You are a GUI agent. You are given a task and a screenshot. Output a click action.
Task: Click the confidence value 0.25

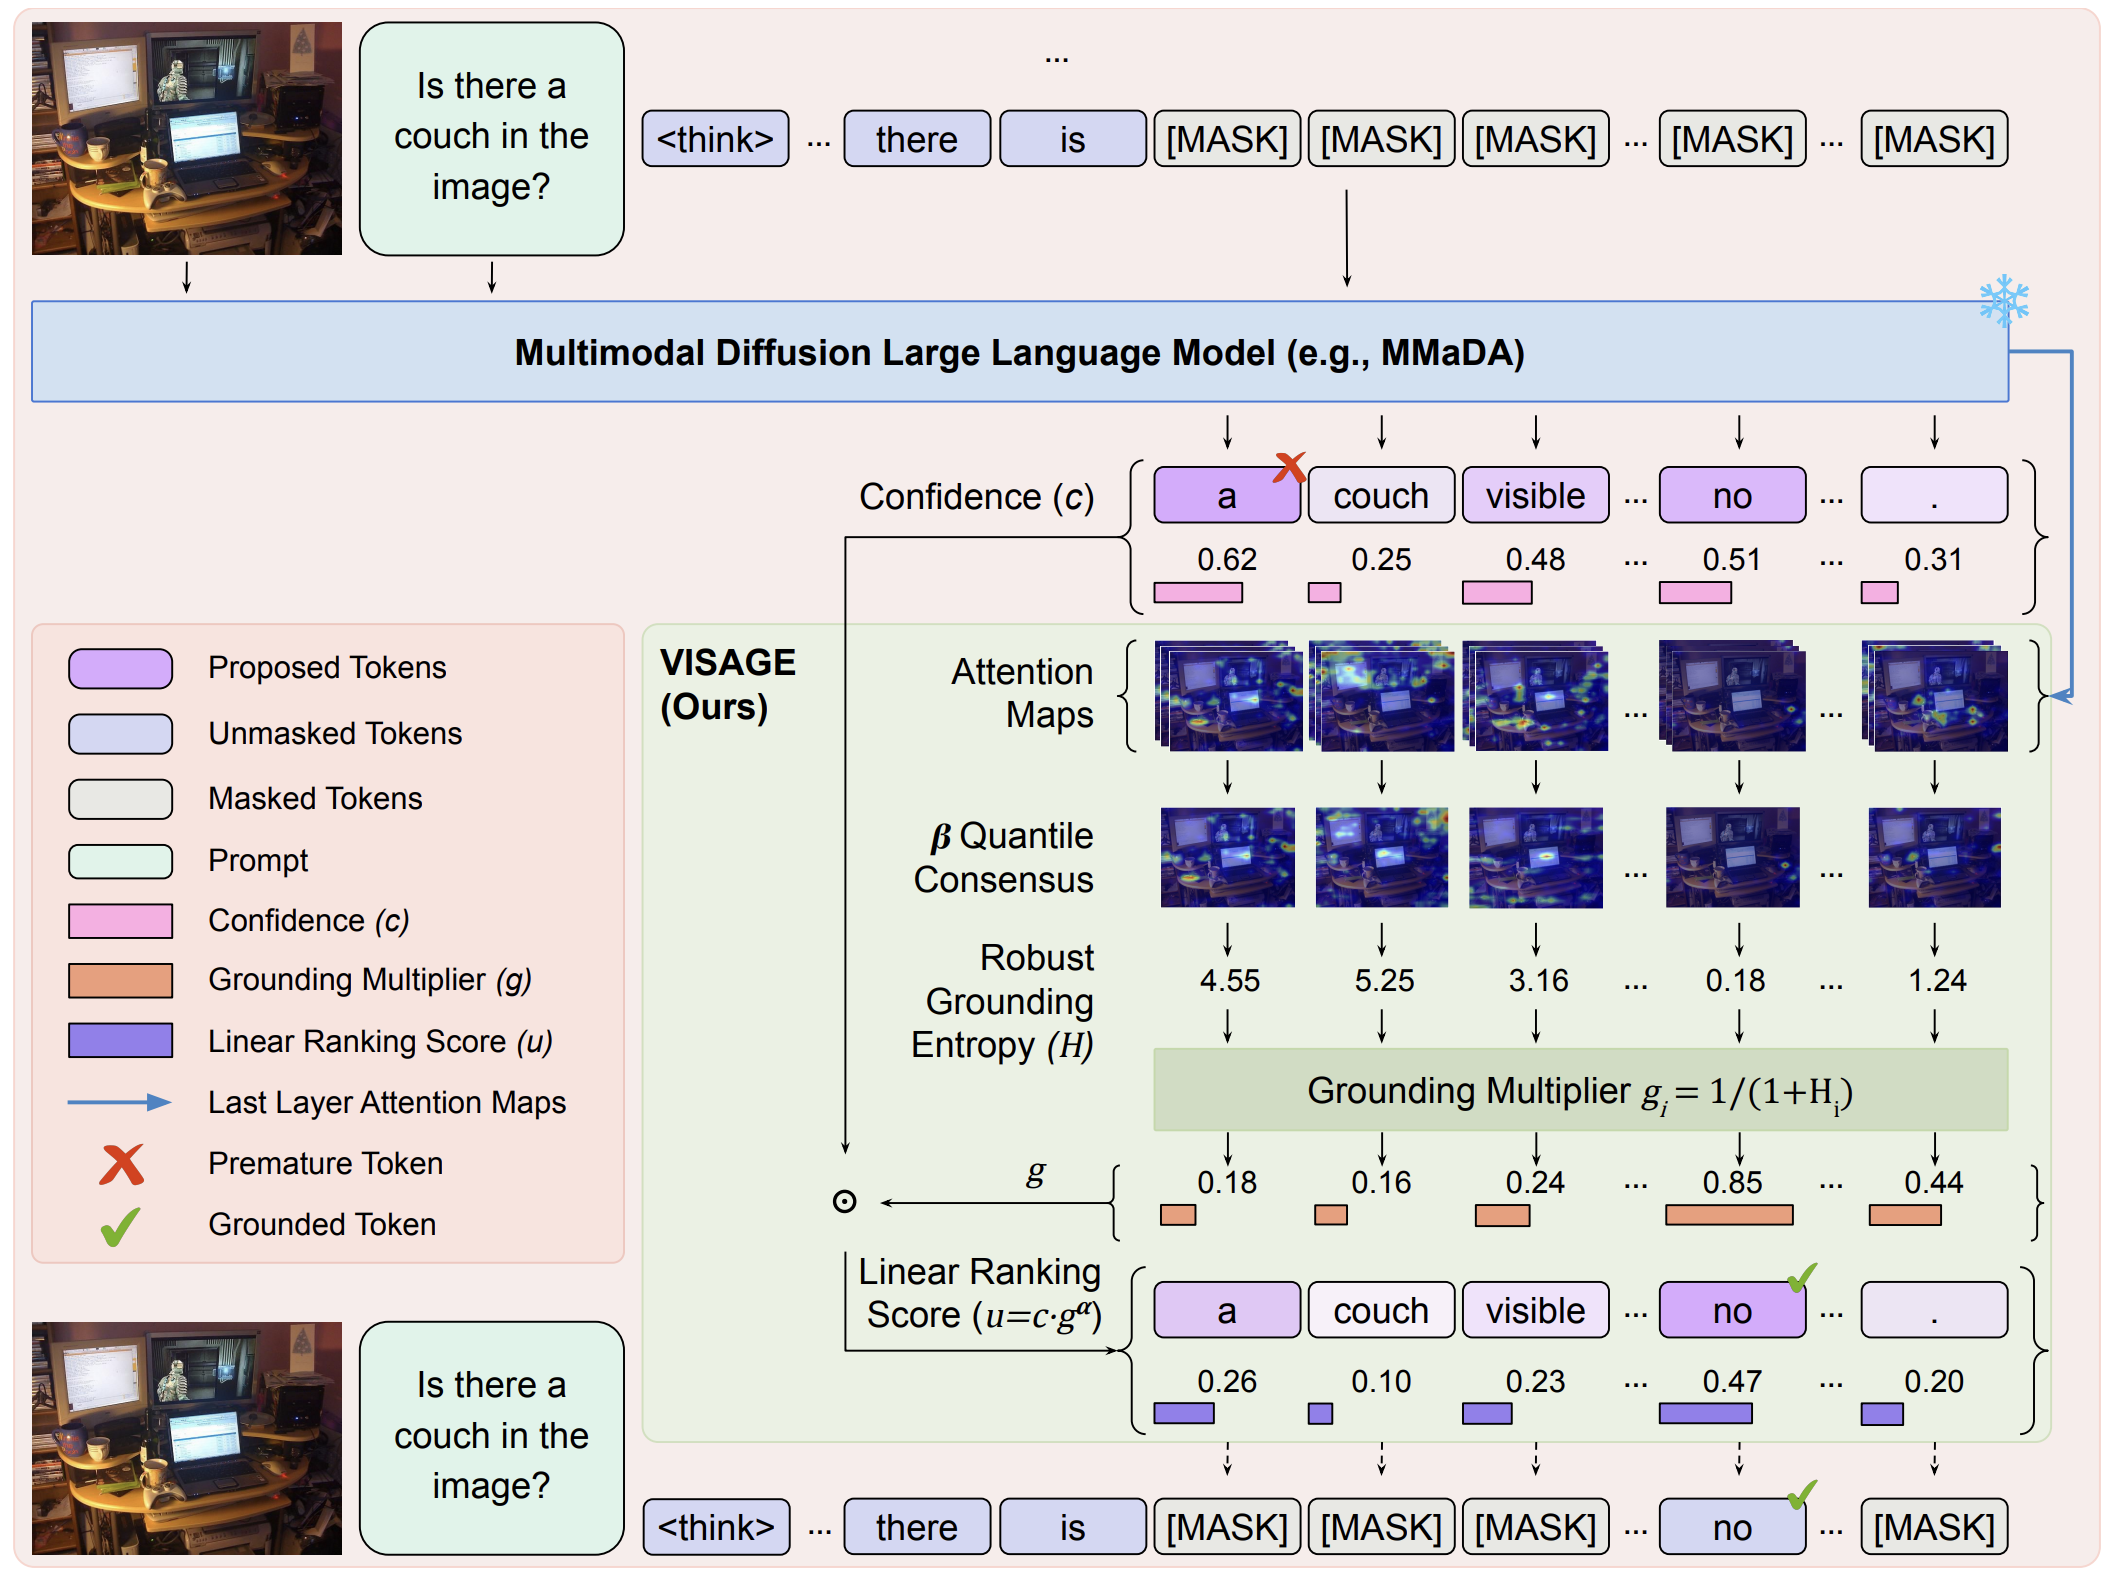pyautogui.click(x=1381, y=559)
